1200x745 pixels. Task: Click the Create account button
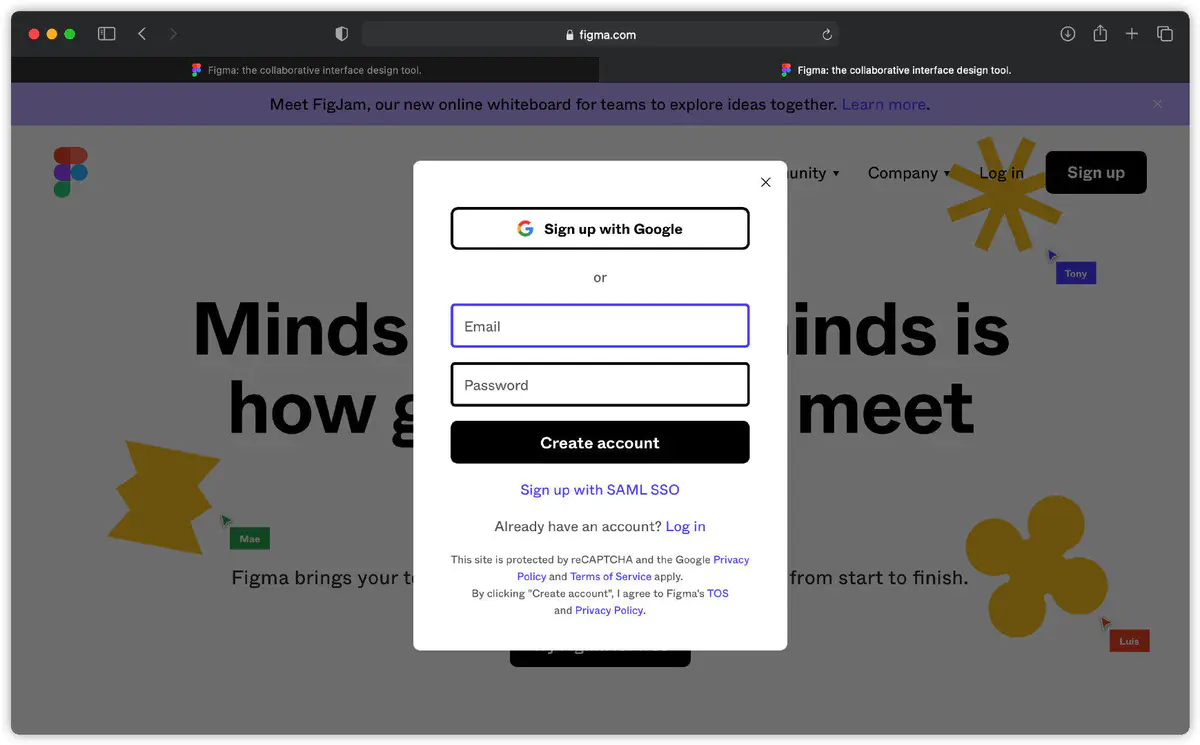600,442
